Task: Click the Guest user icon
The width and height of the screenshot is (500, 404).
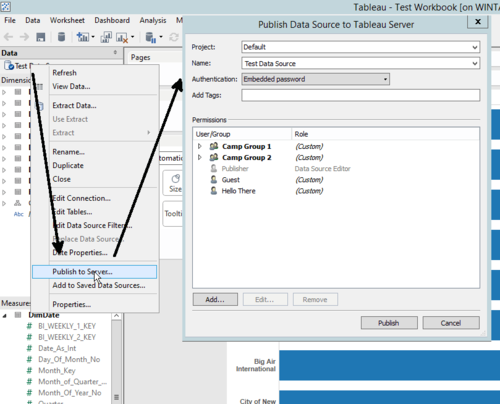Action: click(x=214, y=180)
